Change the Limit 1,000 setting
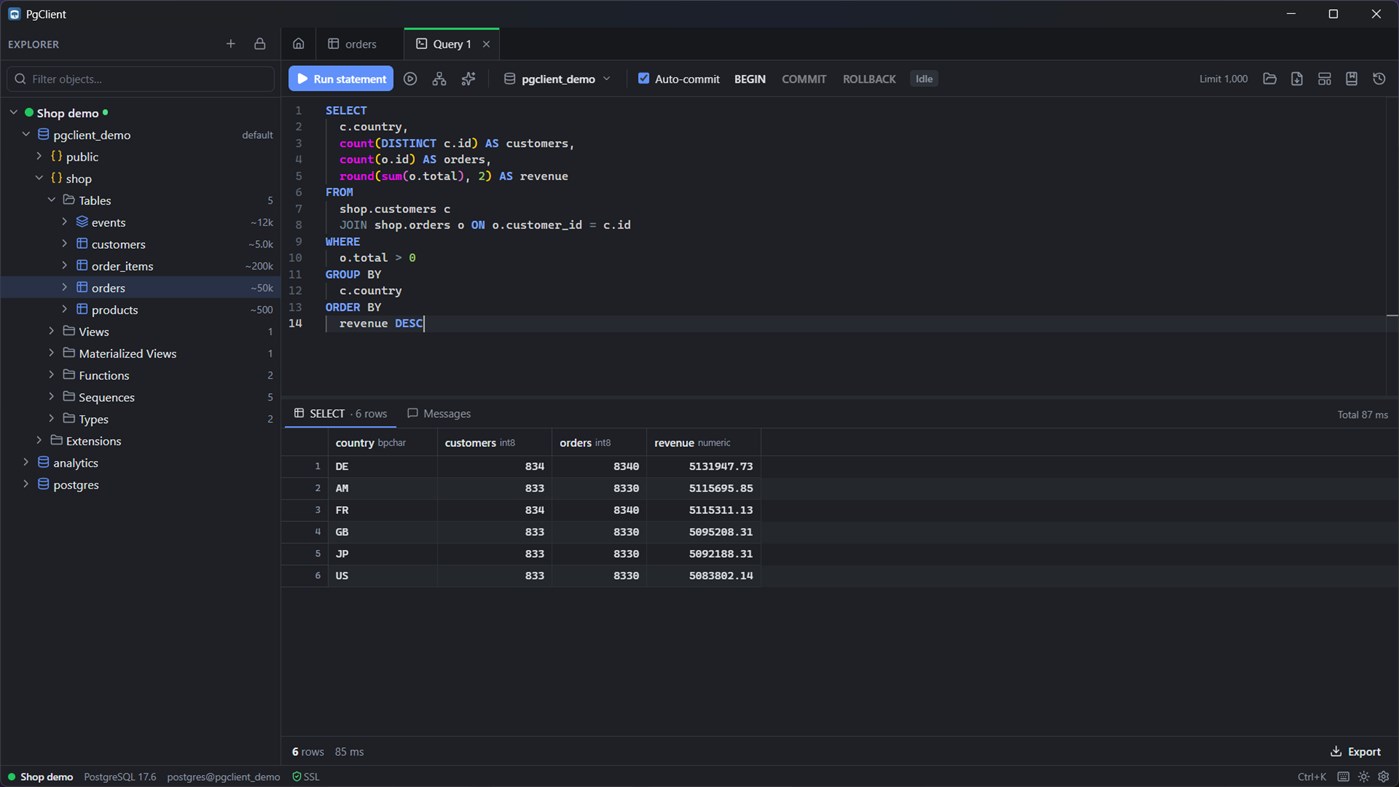Image resolution: width=1399 pixels, height=787 pixels. (x=1223, y=79)
